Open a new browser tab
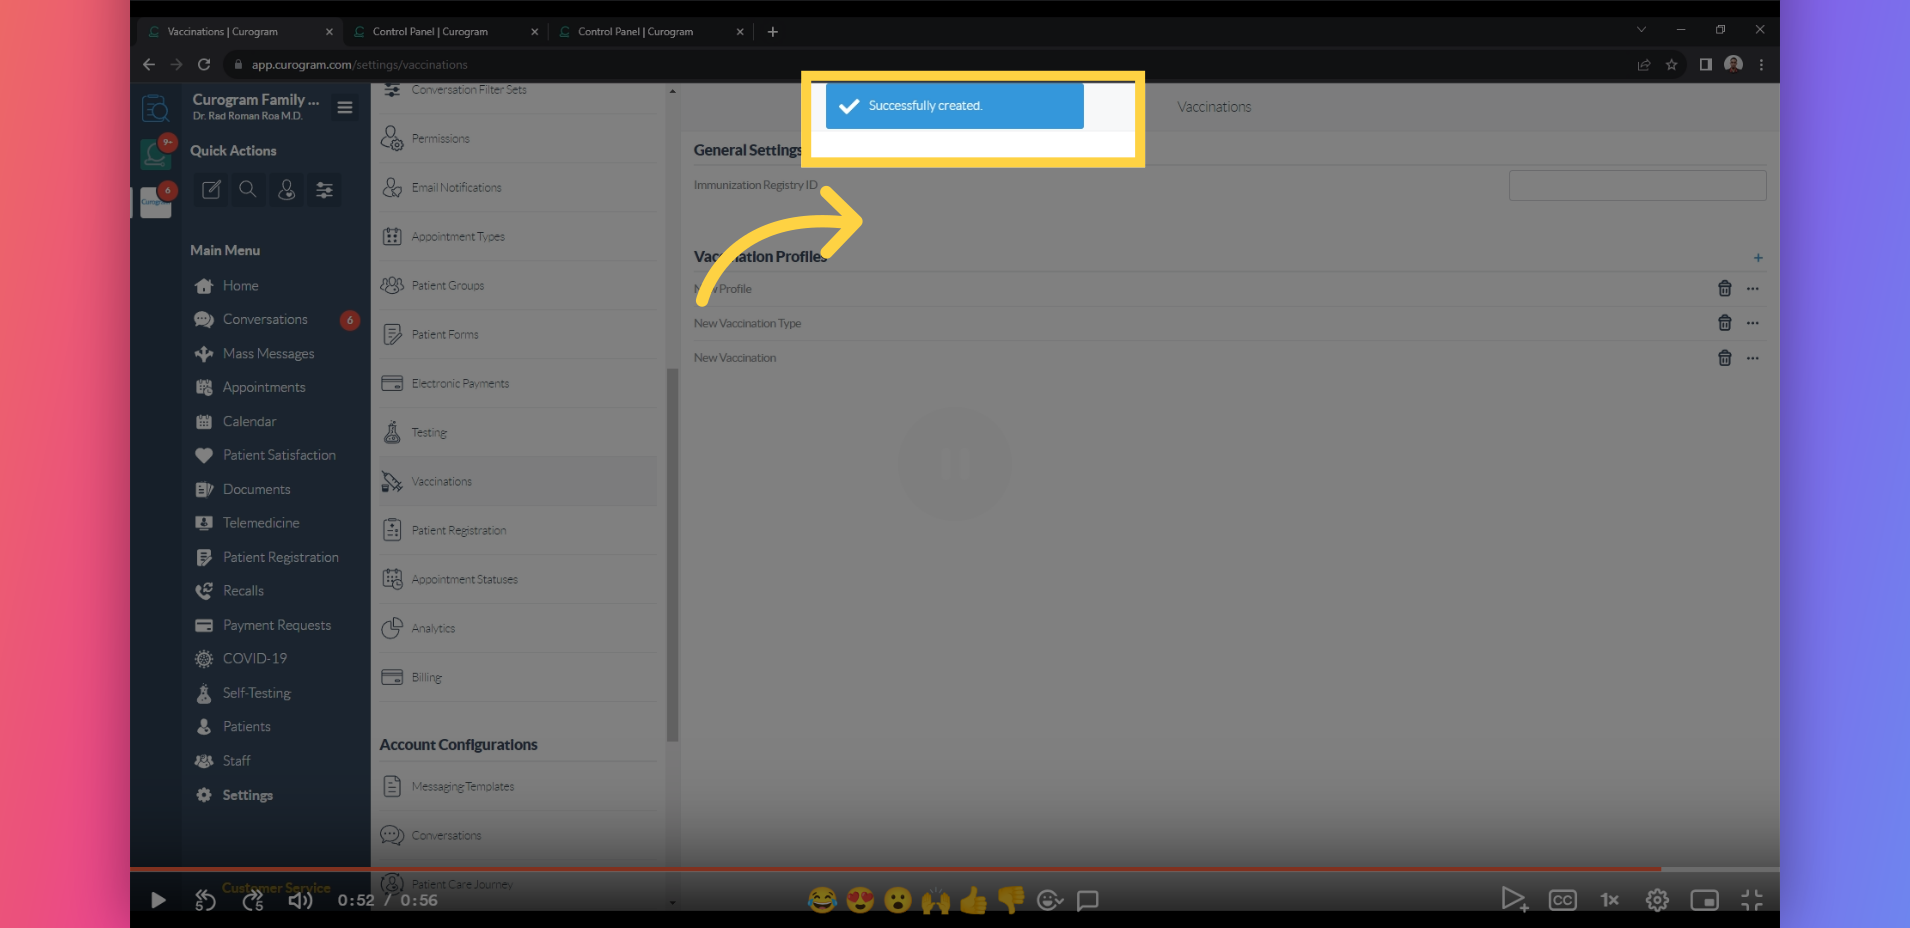This screenshot has height=928, width=1910. pyautogui.click(x=773, y=32)
